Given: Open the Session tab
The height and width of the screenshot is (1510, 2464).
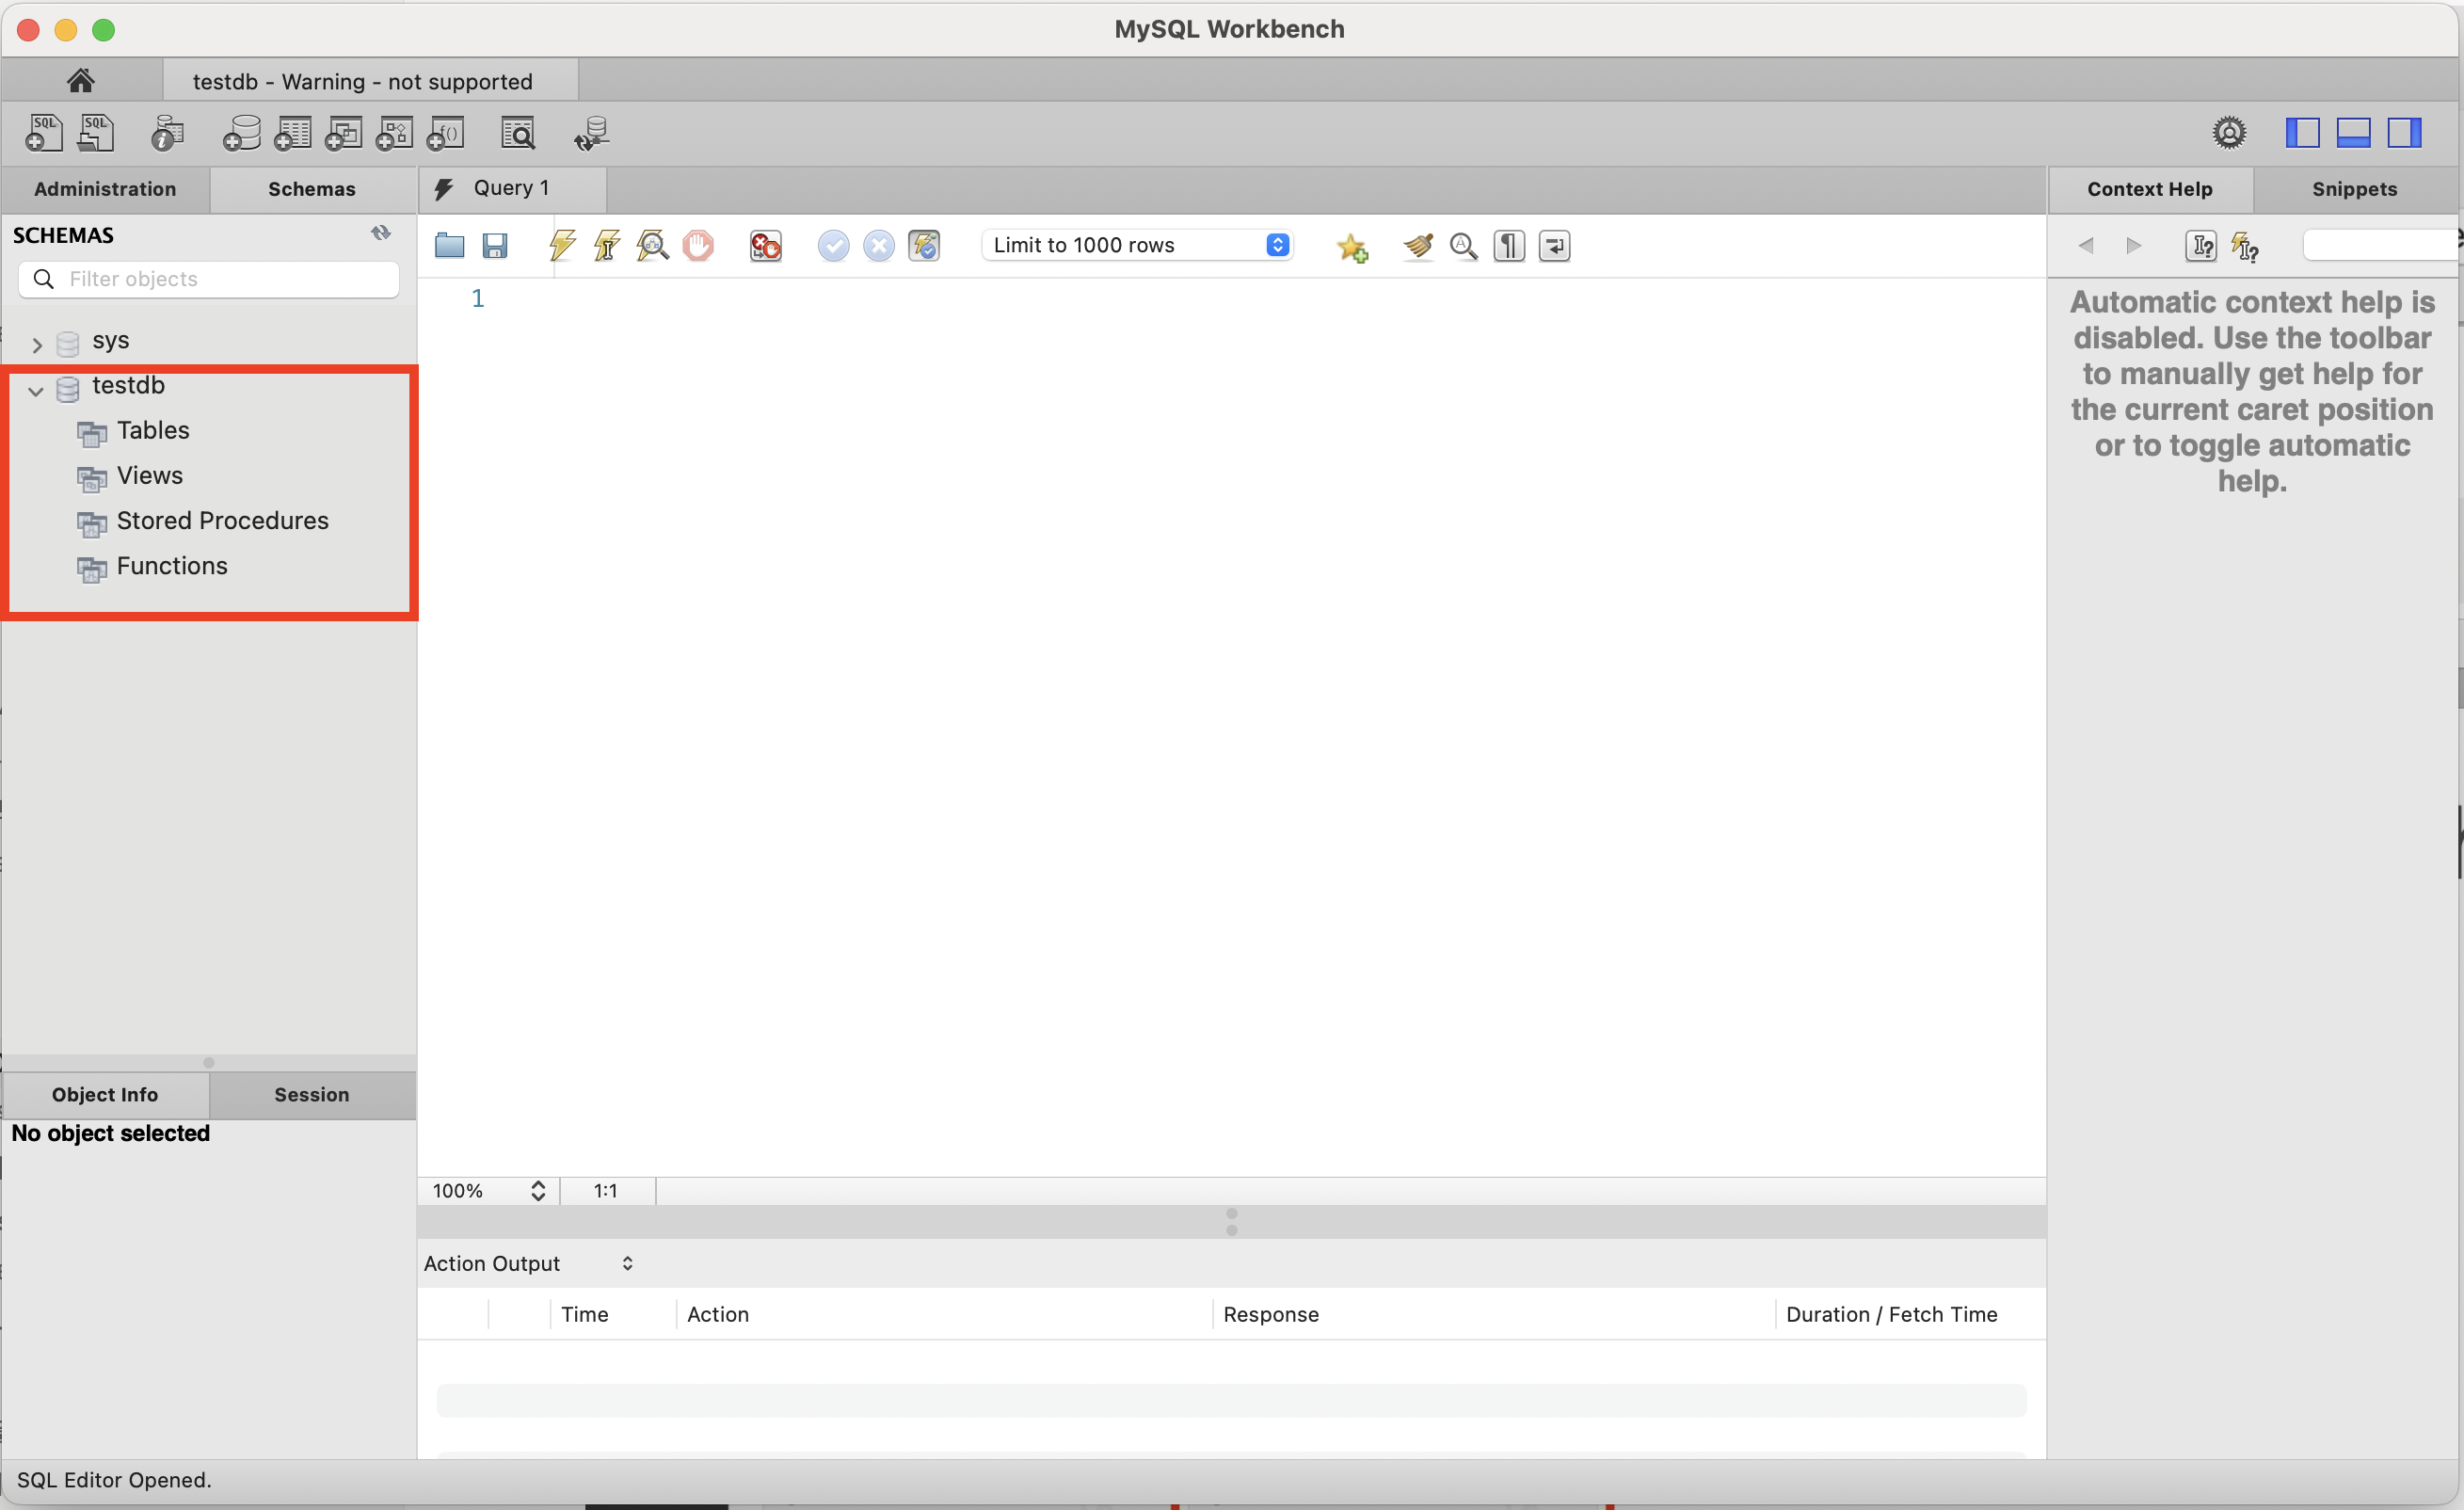Looking at the screenshot, I should coord(311,1094).
